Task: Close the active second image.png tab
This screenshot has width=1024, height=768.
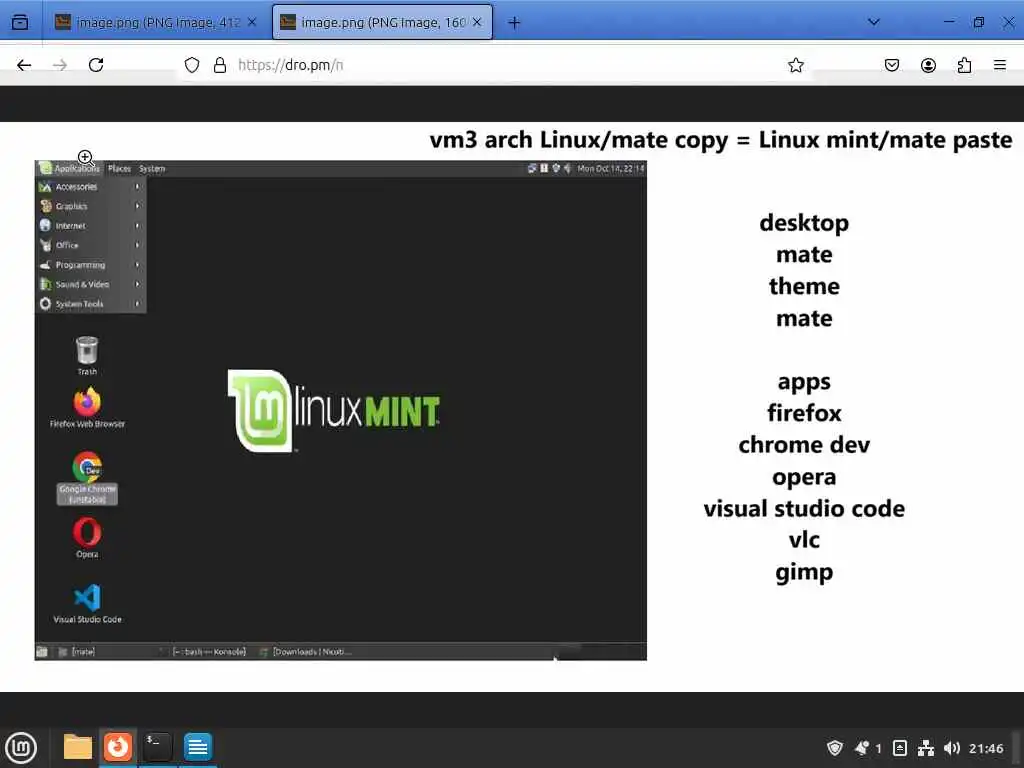Action: coord(477,22)
